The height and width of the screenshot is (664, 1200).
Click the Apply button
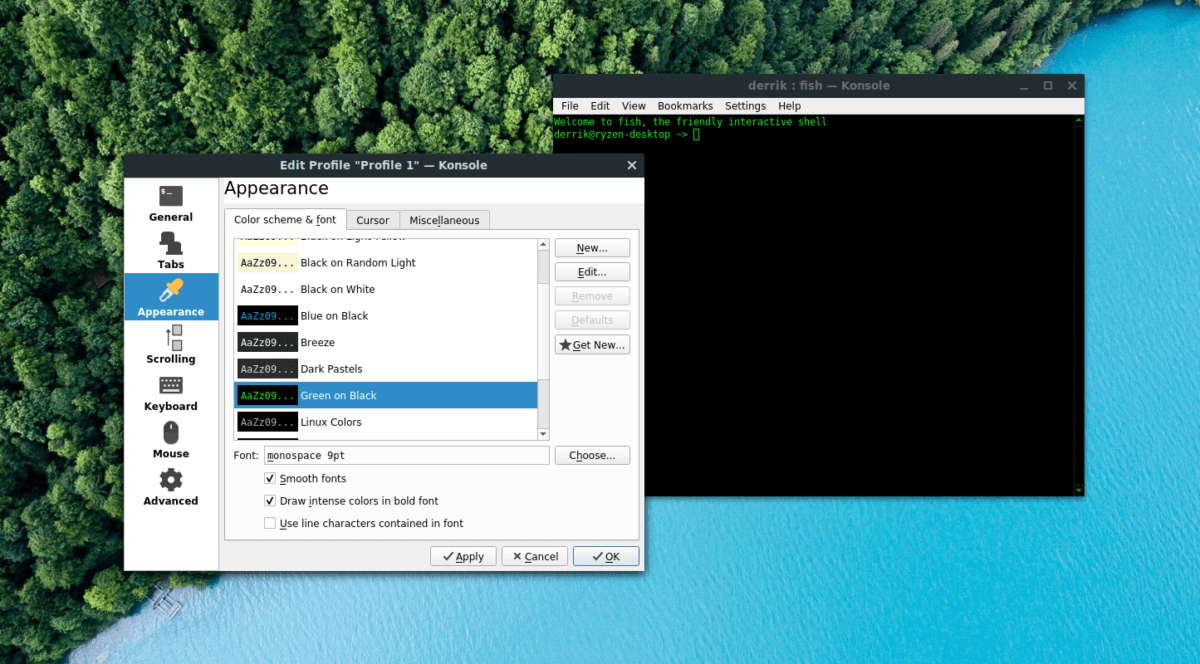(x=463, y=556)
